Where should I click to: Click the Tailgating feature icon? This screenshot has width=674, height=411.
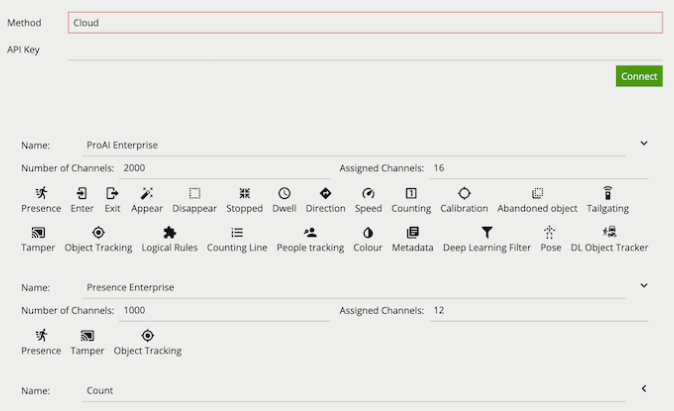[607, 193]
